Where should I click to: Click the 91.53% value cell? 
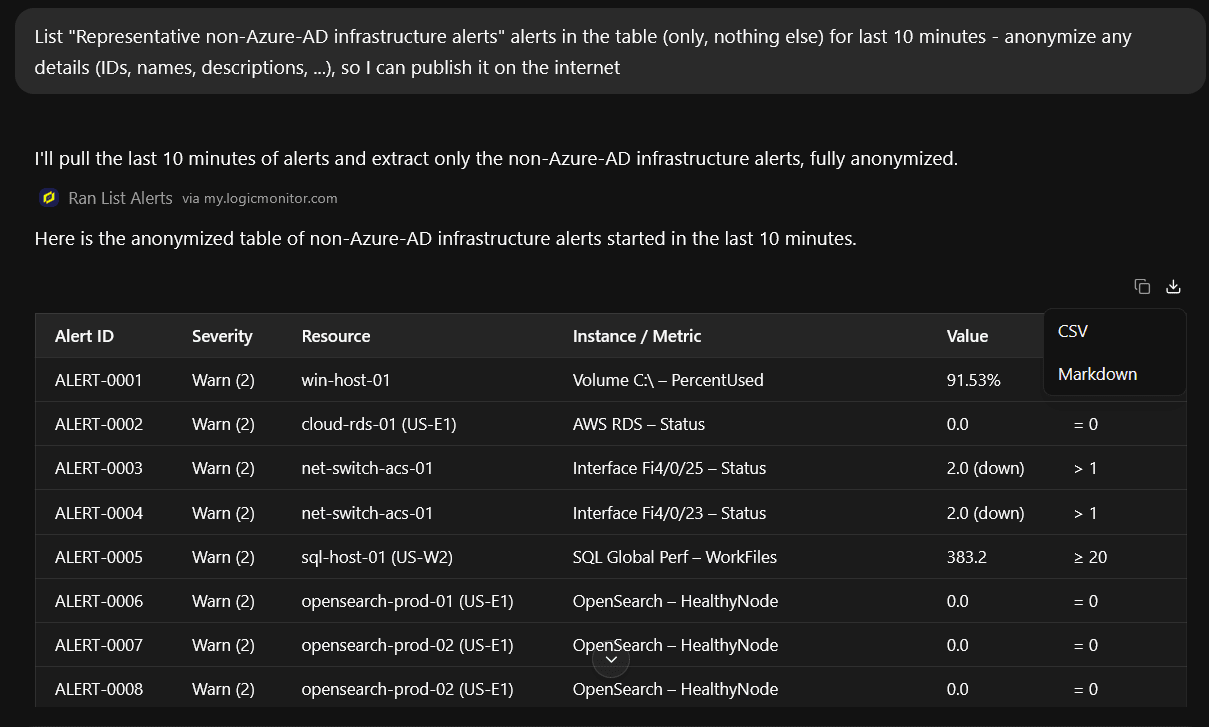973,380
